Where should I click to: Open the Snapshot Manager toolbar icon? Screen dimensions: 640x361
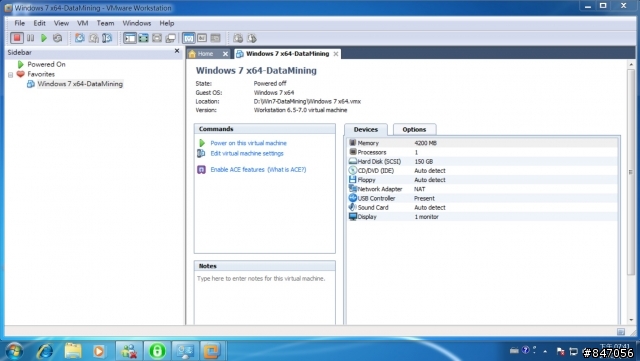tap(107, 38)
